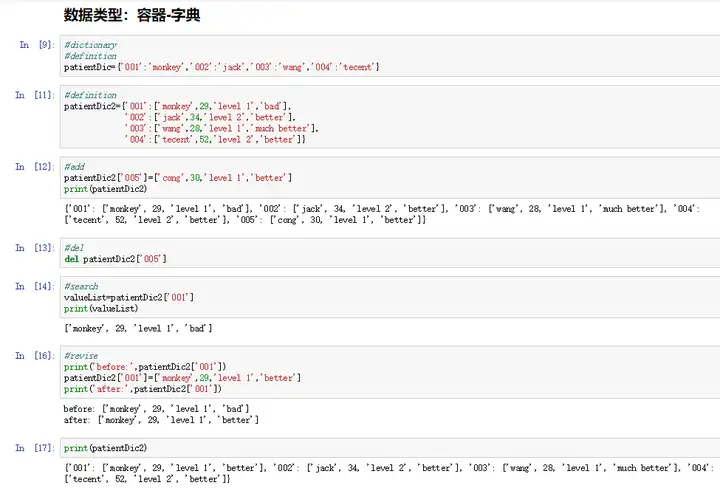The image size is (720, 488).
Task: Click the '002' jack entry line
Action: pos(210,118)
